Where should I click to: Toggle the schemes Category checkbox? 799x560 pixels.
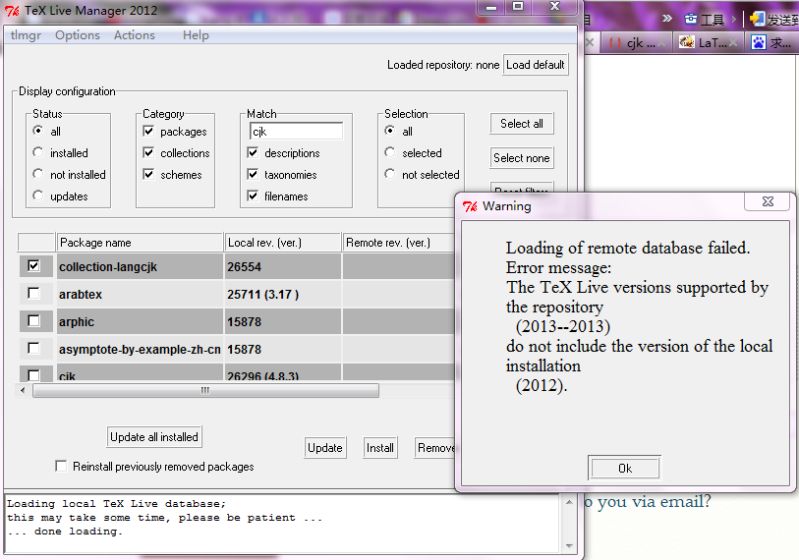tap(148, 174)
